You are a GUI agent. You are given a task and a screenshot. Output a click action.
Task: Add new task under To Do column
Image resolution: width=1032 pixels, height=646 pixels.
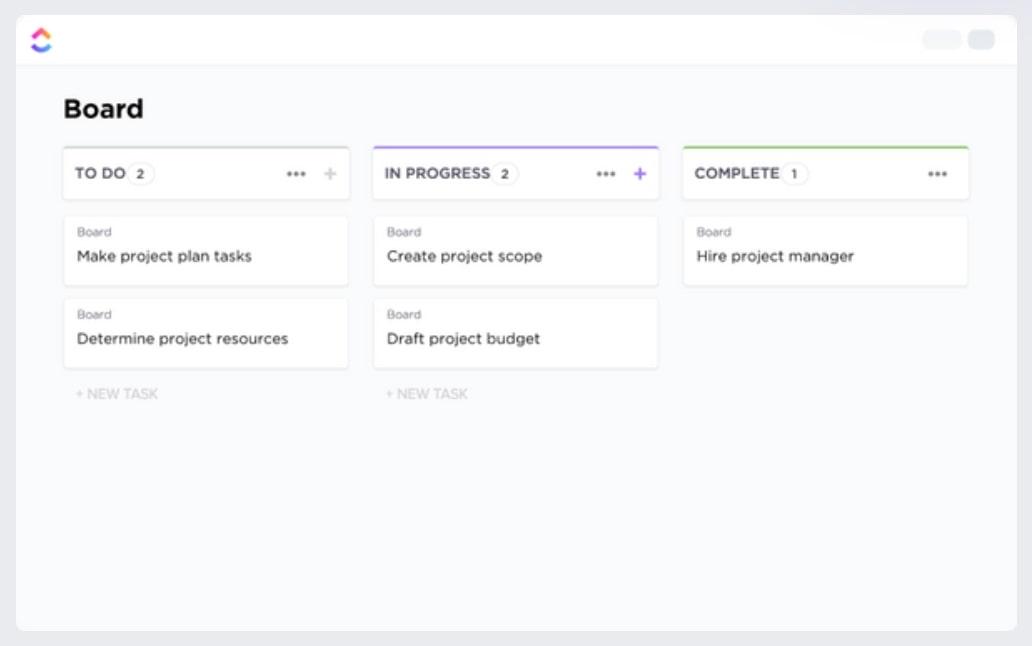pyautogui.click(x=117, y=394)
